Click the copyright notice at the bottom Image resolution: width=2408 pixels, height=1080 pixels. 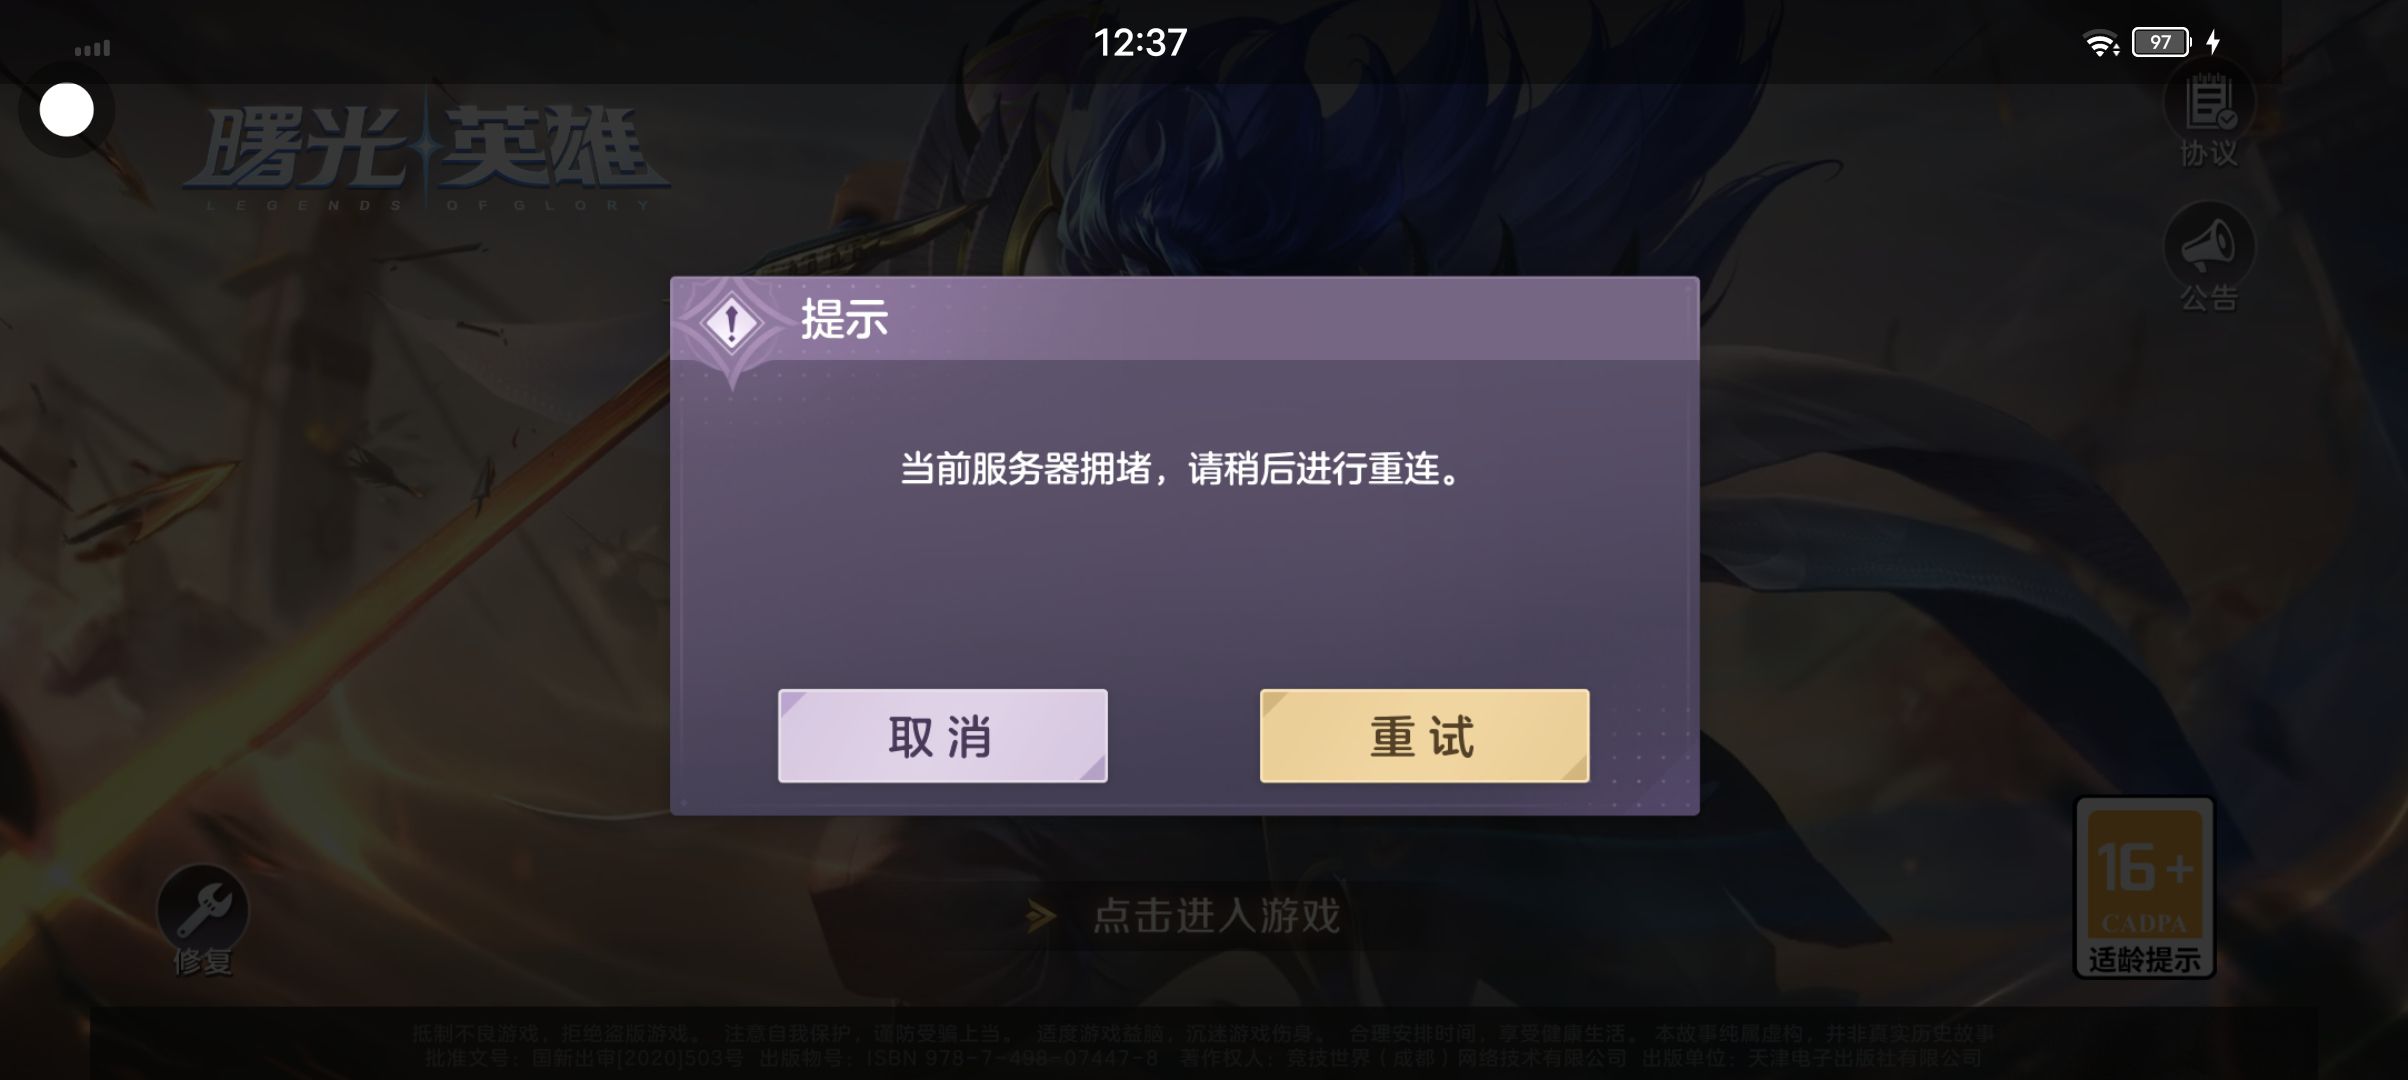point(1203,1045)
